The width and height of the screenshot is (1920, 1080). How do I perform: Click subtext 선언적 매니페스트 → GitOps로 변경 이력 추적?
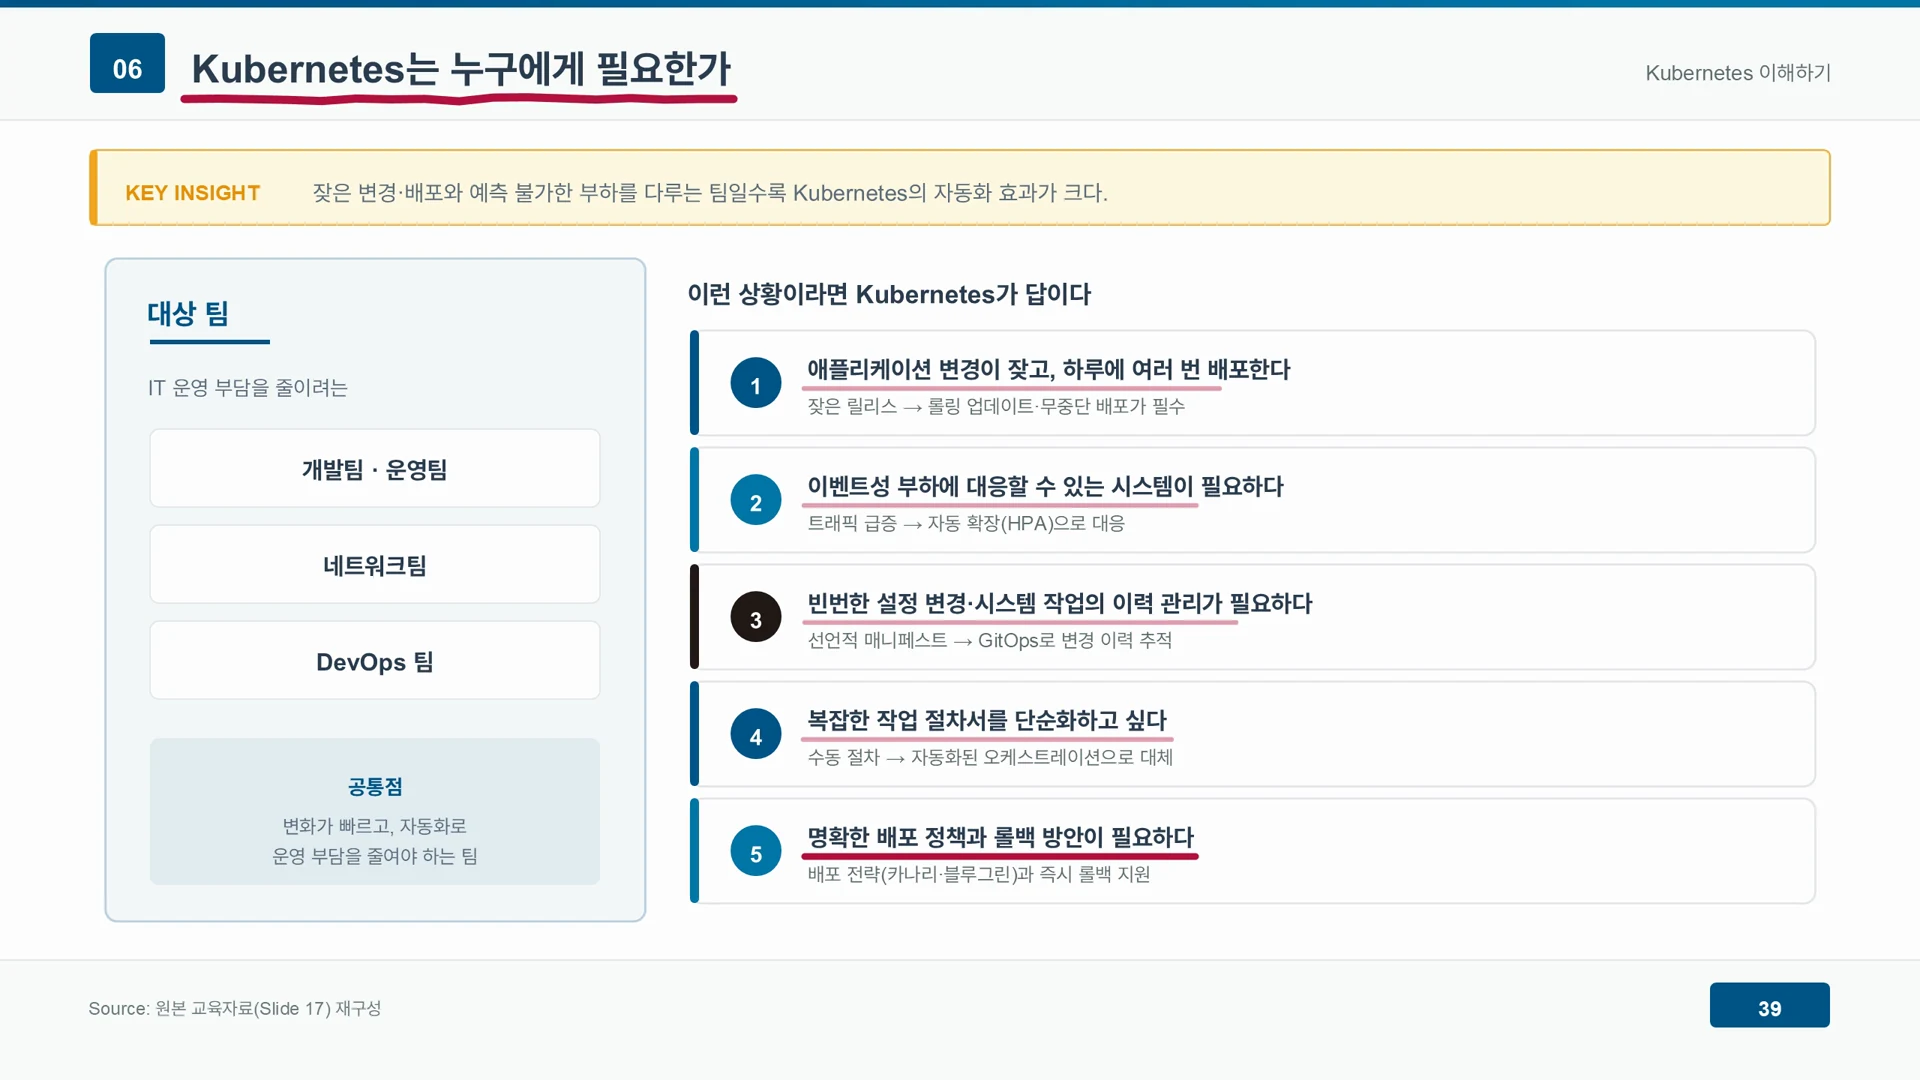pyautogui.click(x=990, y=640)
